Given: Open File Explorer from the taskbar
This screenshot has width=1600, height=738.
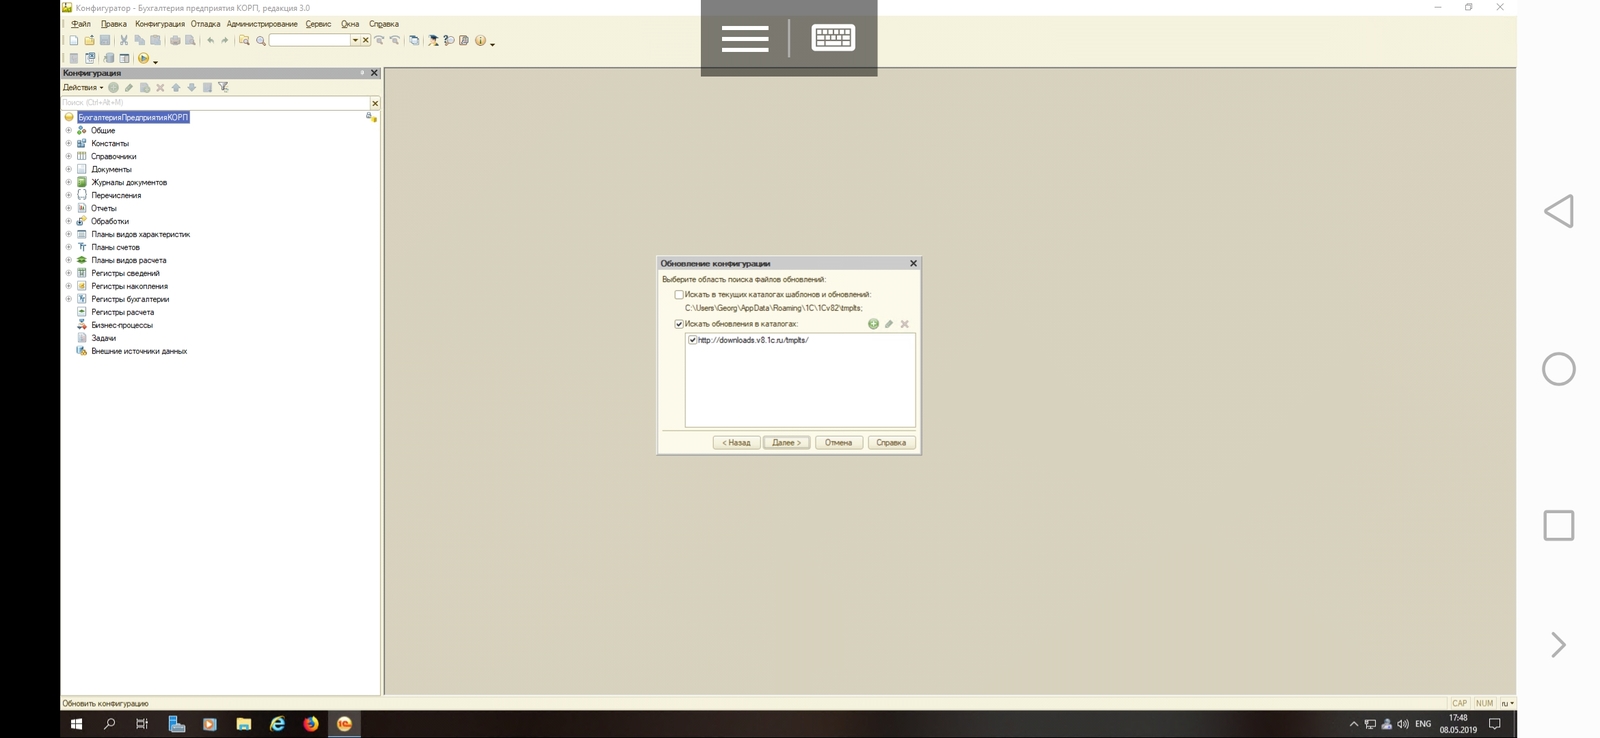Looking at the screenshot, I should tap(244, 724).
